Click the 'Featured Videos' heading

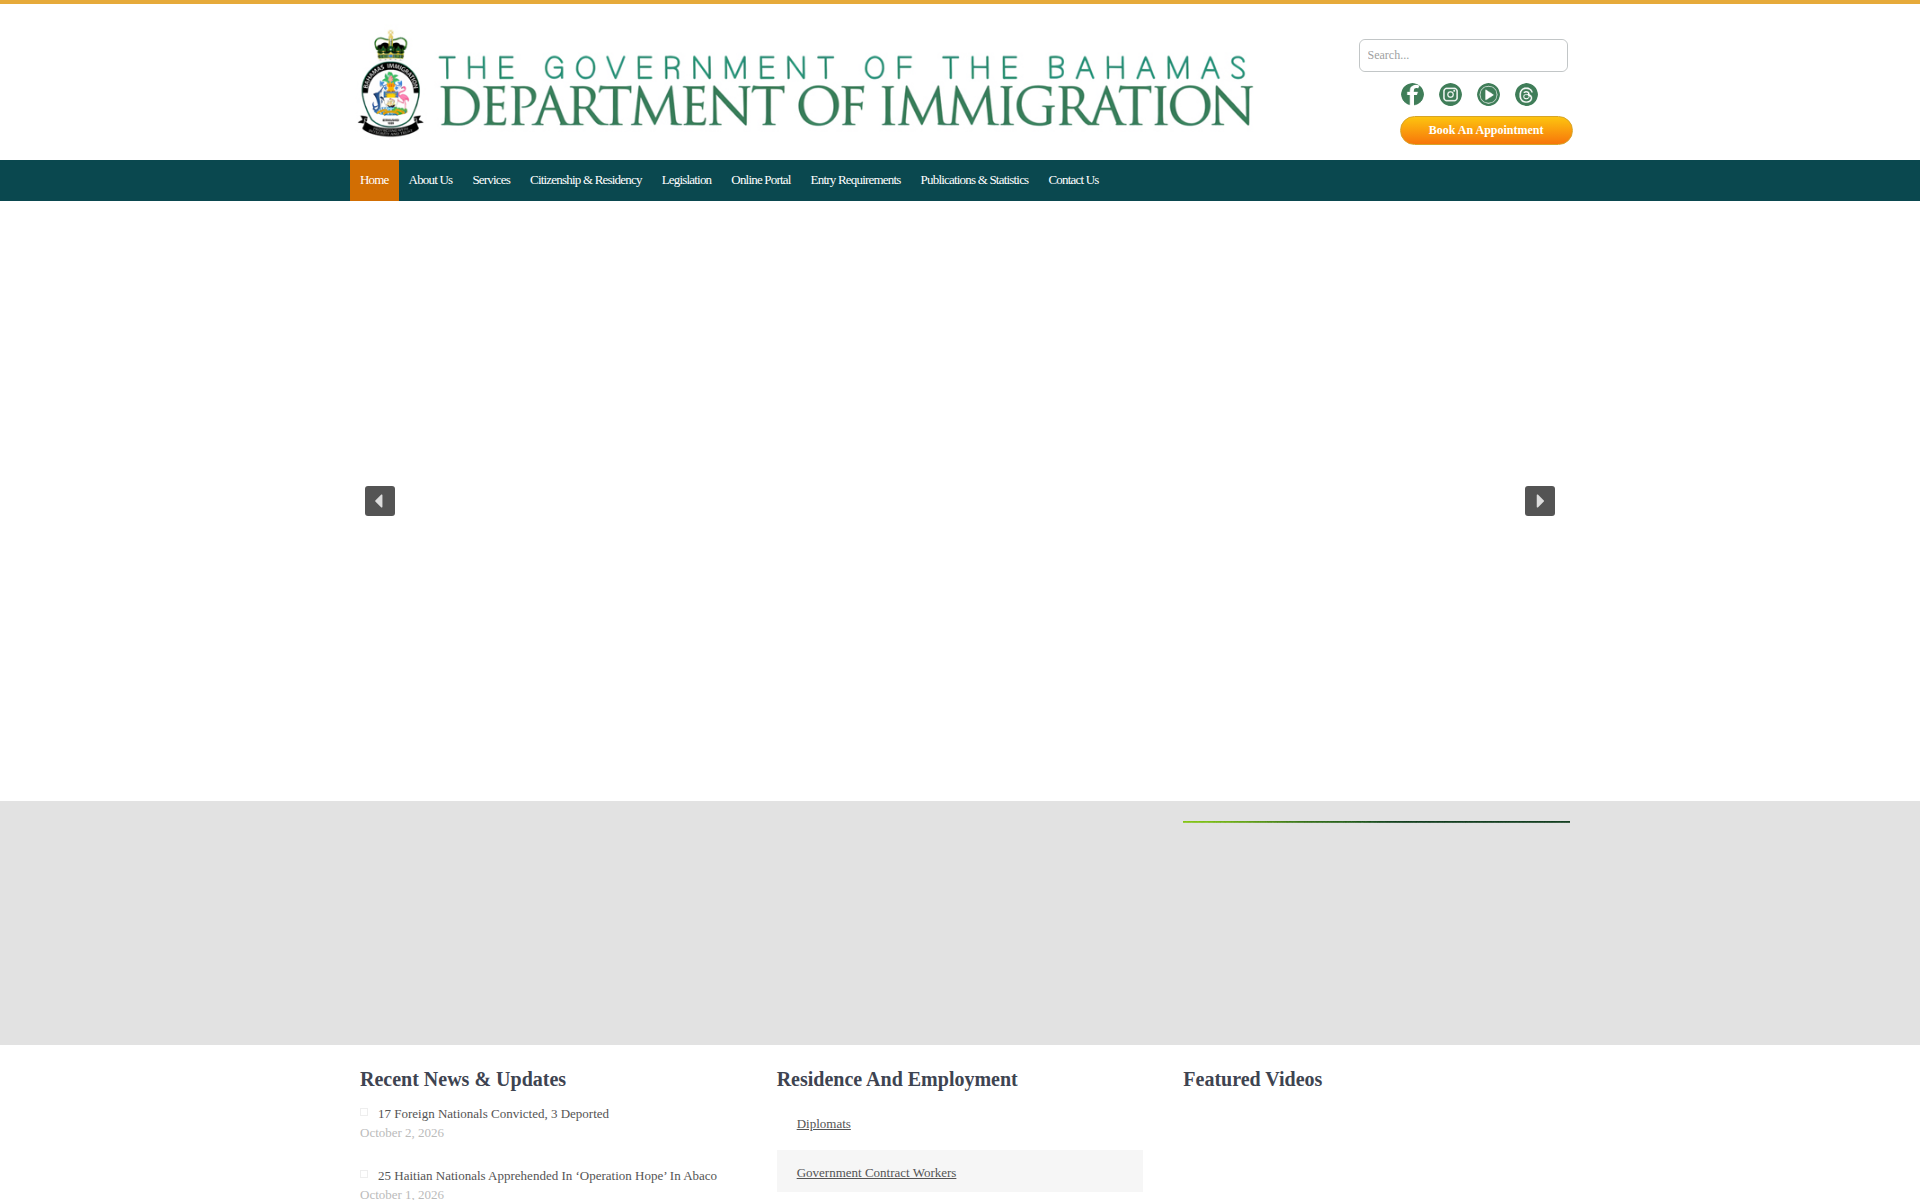pos(1253,1079)
